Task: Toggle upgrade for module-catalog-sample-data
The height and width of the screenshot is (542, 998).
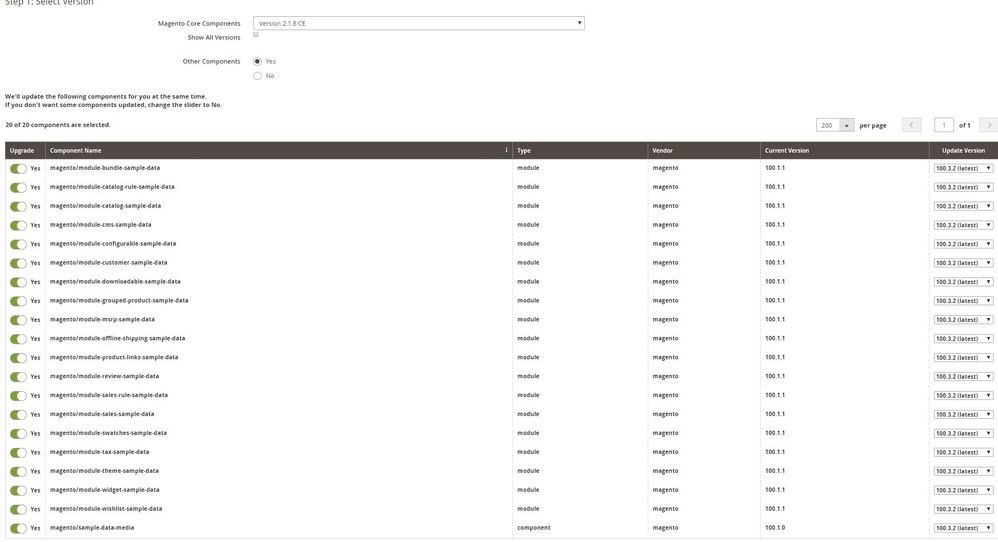Action: (18, 207)
